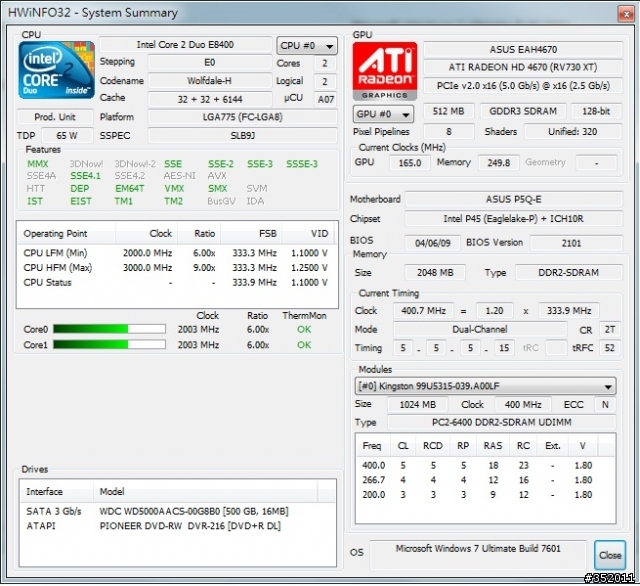Click the VID column header
The image size is (640, 586).
(308, 234)
